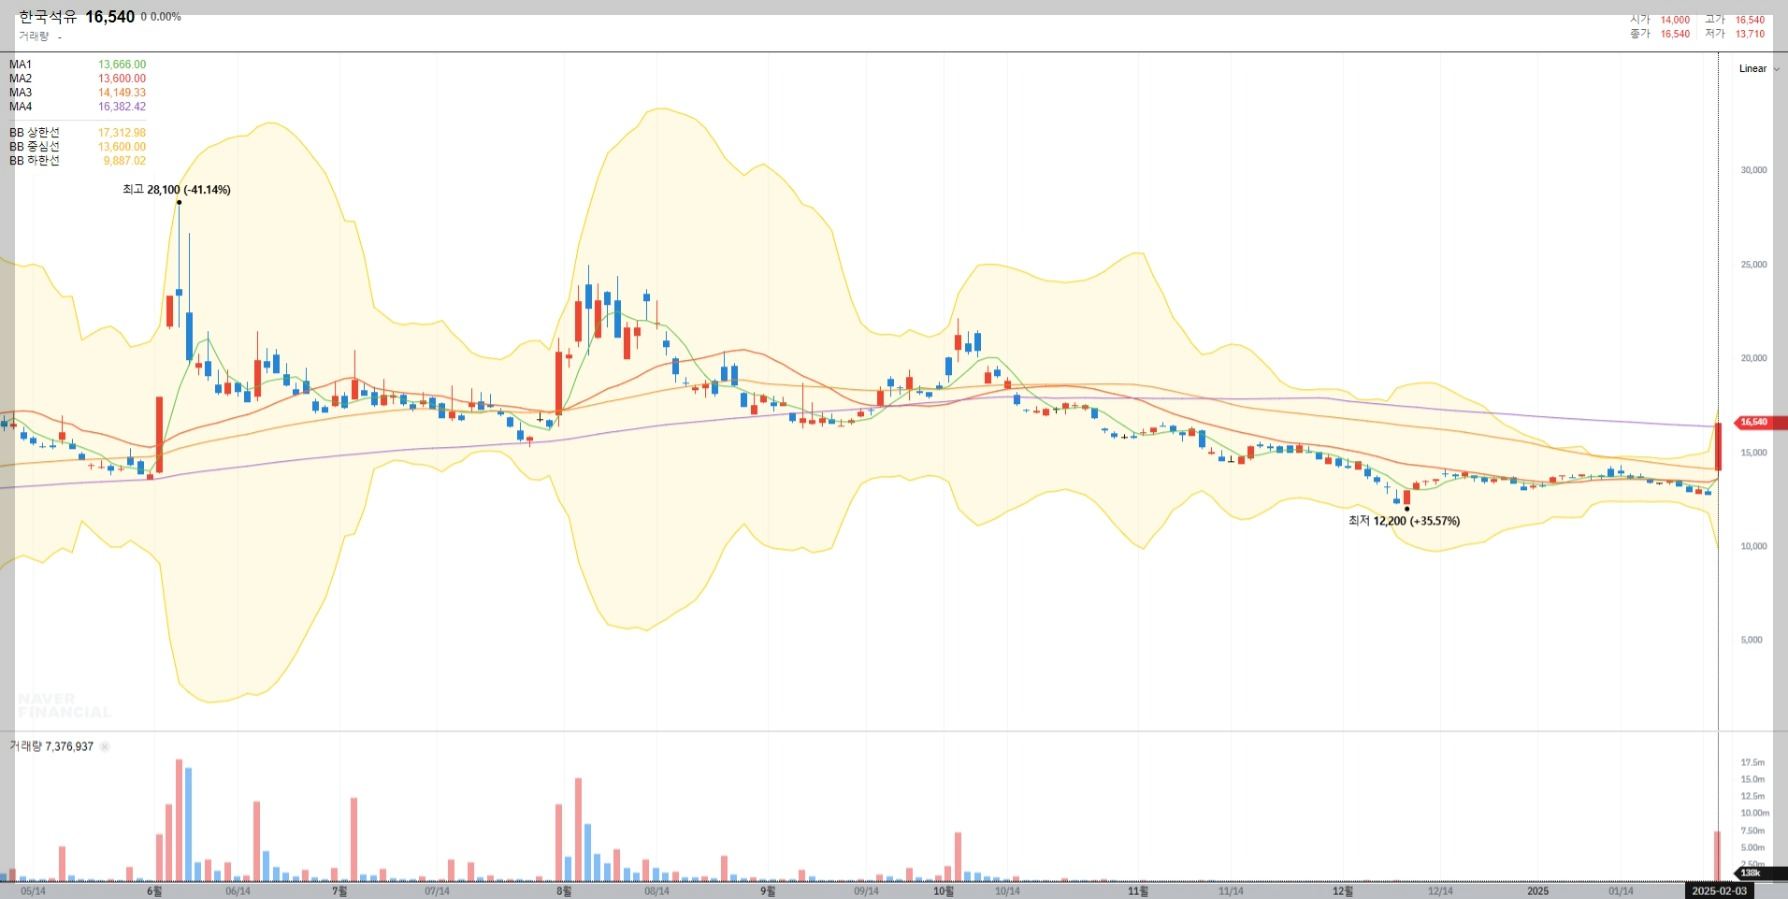Viewport: 1788px width, 899px height.
Task: Click the 10/14 date on time axis
Action: pos(1008,891)
